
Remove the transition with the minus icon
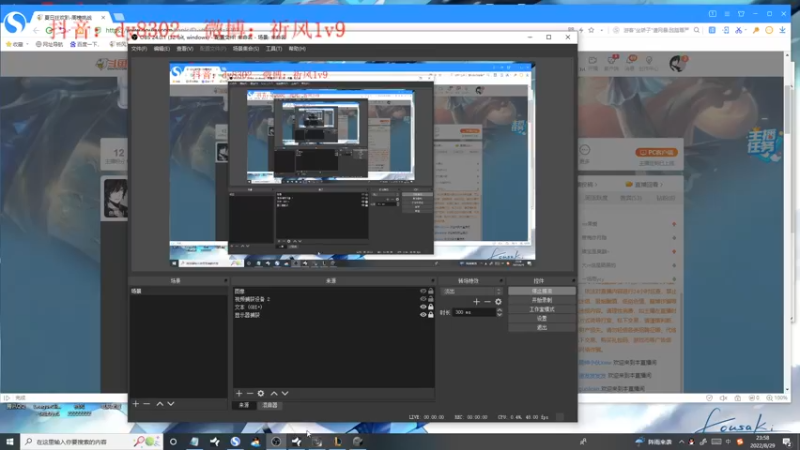[487, 302]
